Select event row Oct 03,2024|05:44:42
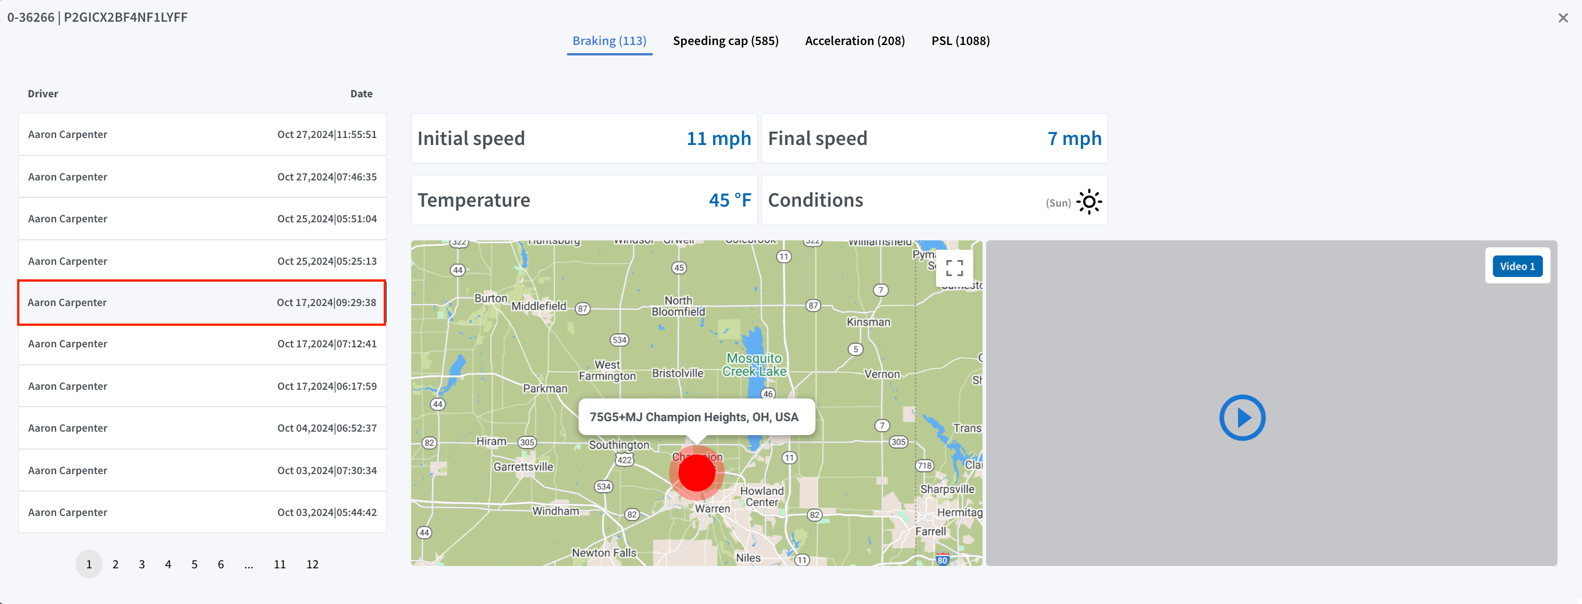Viewport: 1582px width, 604px height. click(x=202, y=512)
